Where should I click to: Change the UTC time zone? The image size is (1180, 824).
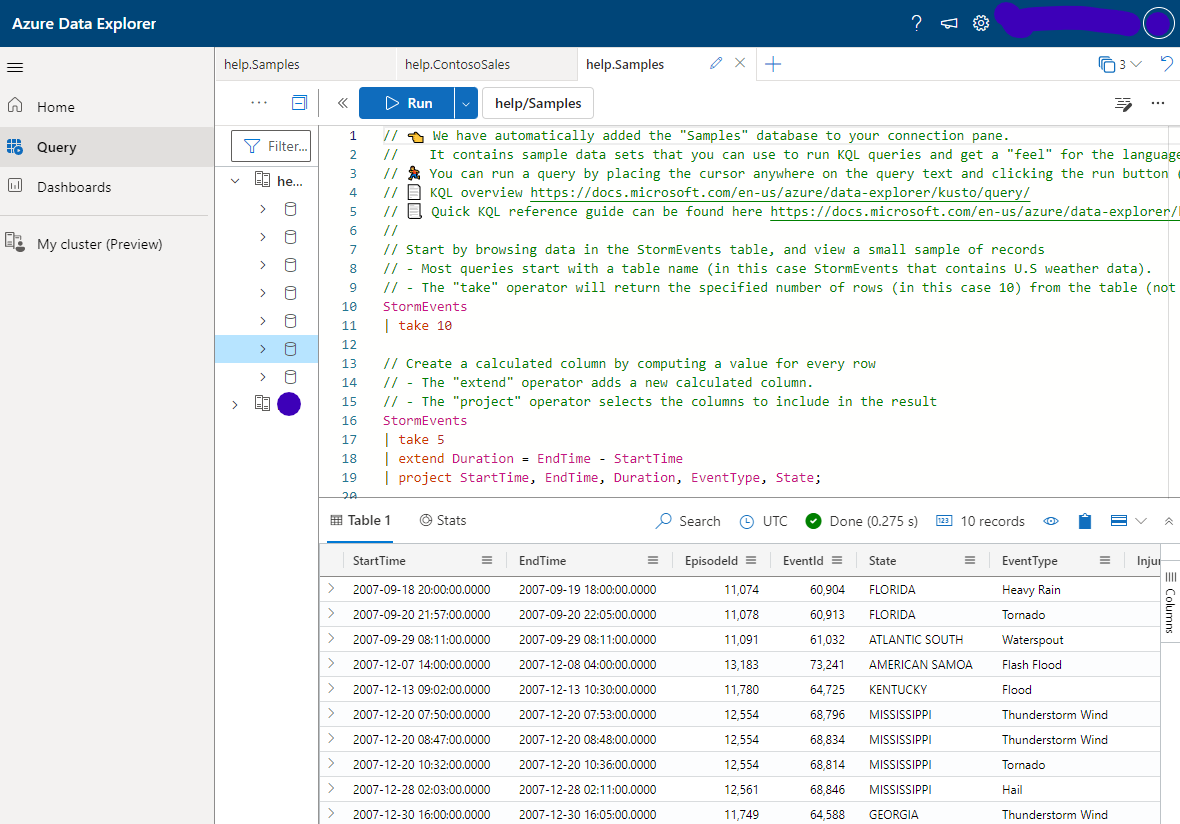[763, 521]
